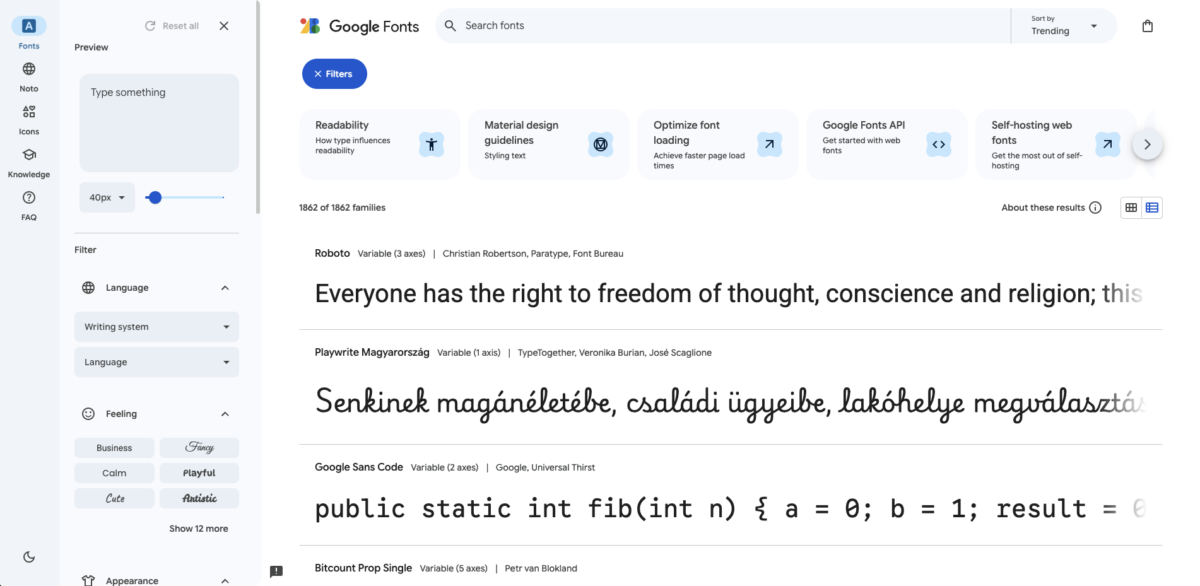Viewport: 1200px width, 586px height.
Task: Open the Knowledge section in the sidebar
Action: (x=29, y=162)
